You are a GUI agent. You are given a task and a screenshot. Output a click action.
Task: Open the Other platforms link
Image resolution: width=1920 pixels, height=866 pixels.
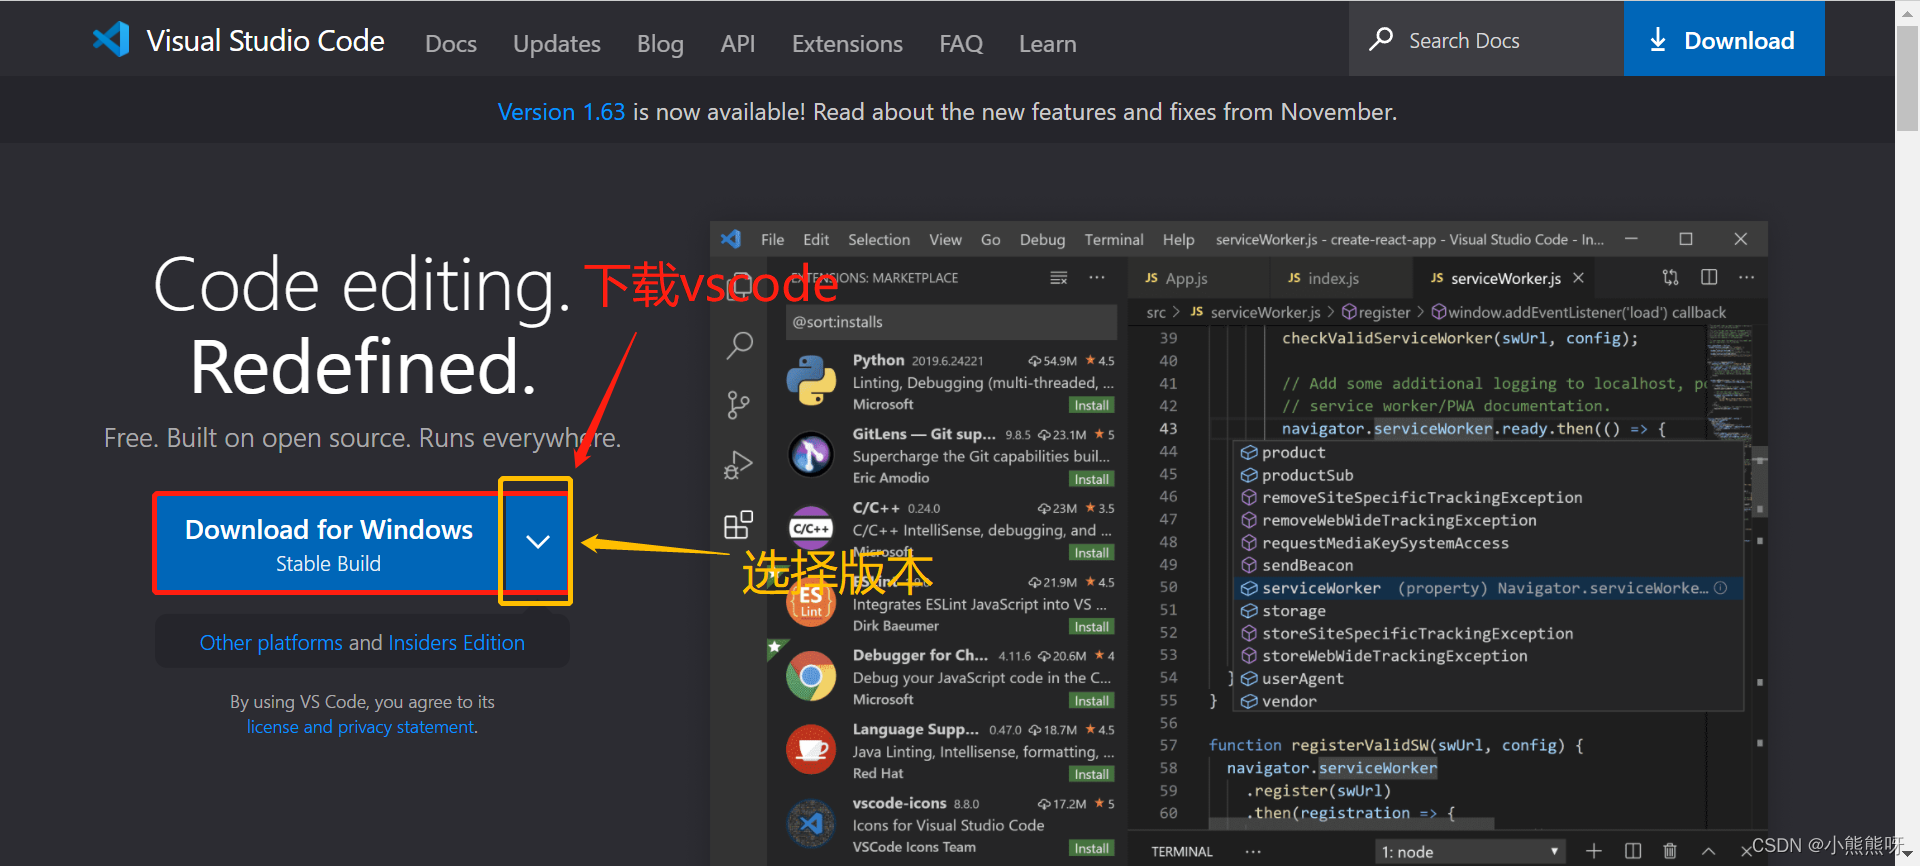(271, 643)
